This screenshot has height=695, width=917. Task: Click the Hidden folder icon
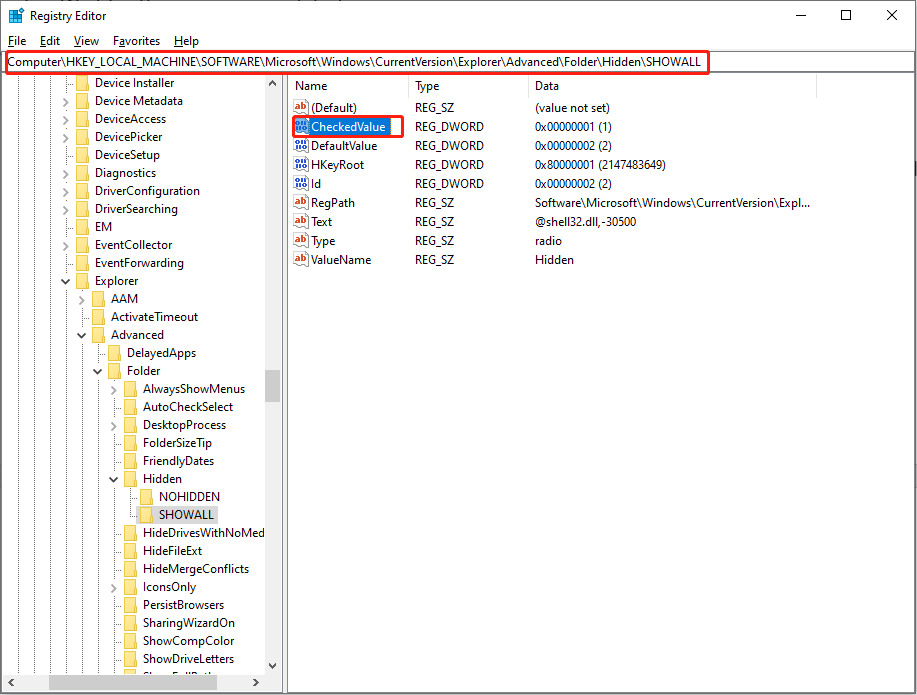click(130, 479)
